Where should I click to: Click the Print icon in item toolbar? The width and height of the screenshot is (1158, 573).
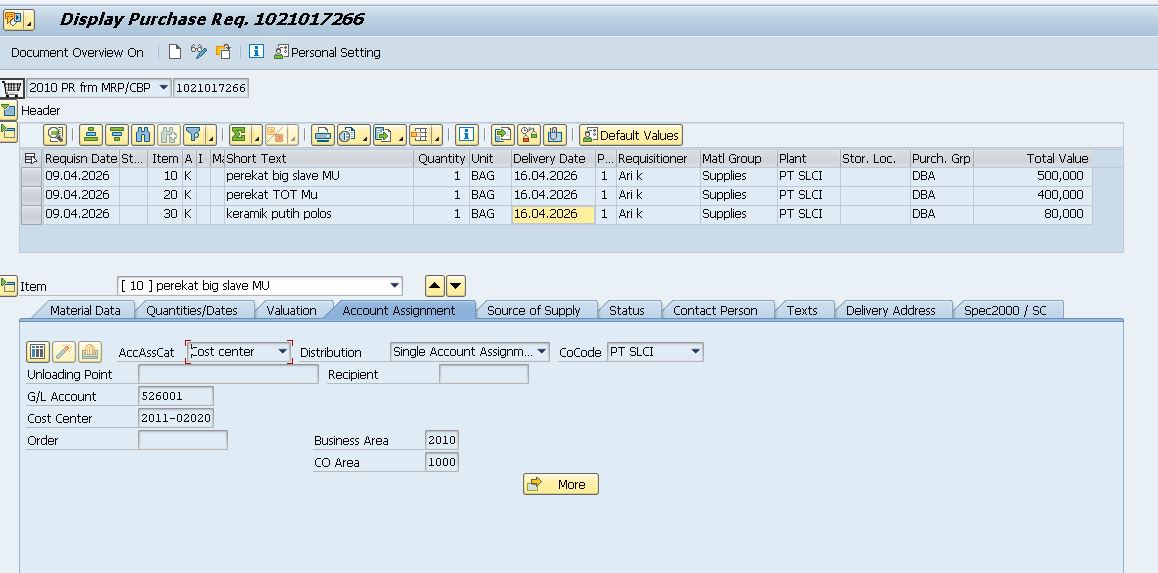tap(322, 135)
